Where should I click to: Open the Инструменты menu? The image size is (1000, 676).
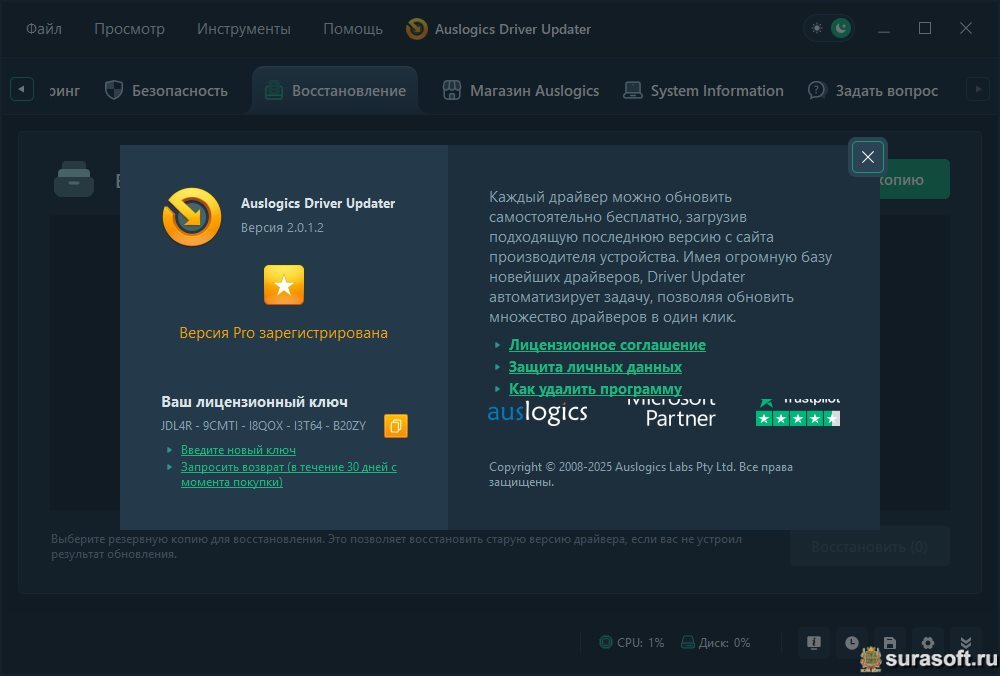(244, 29)
